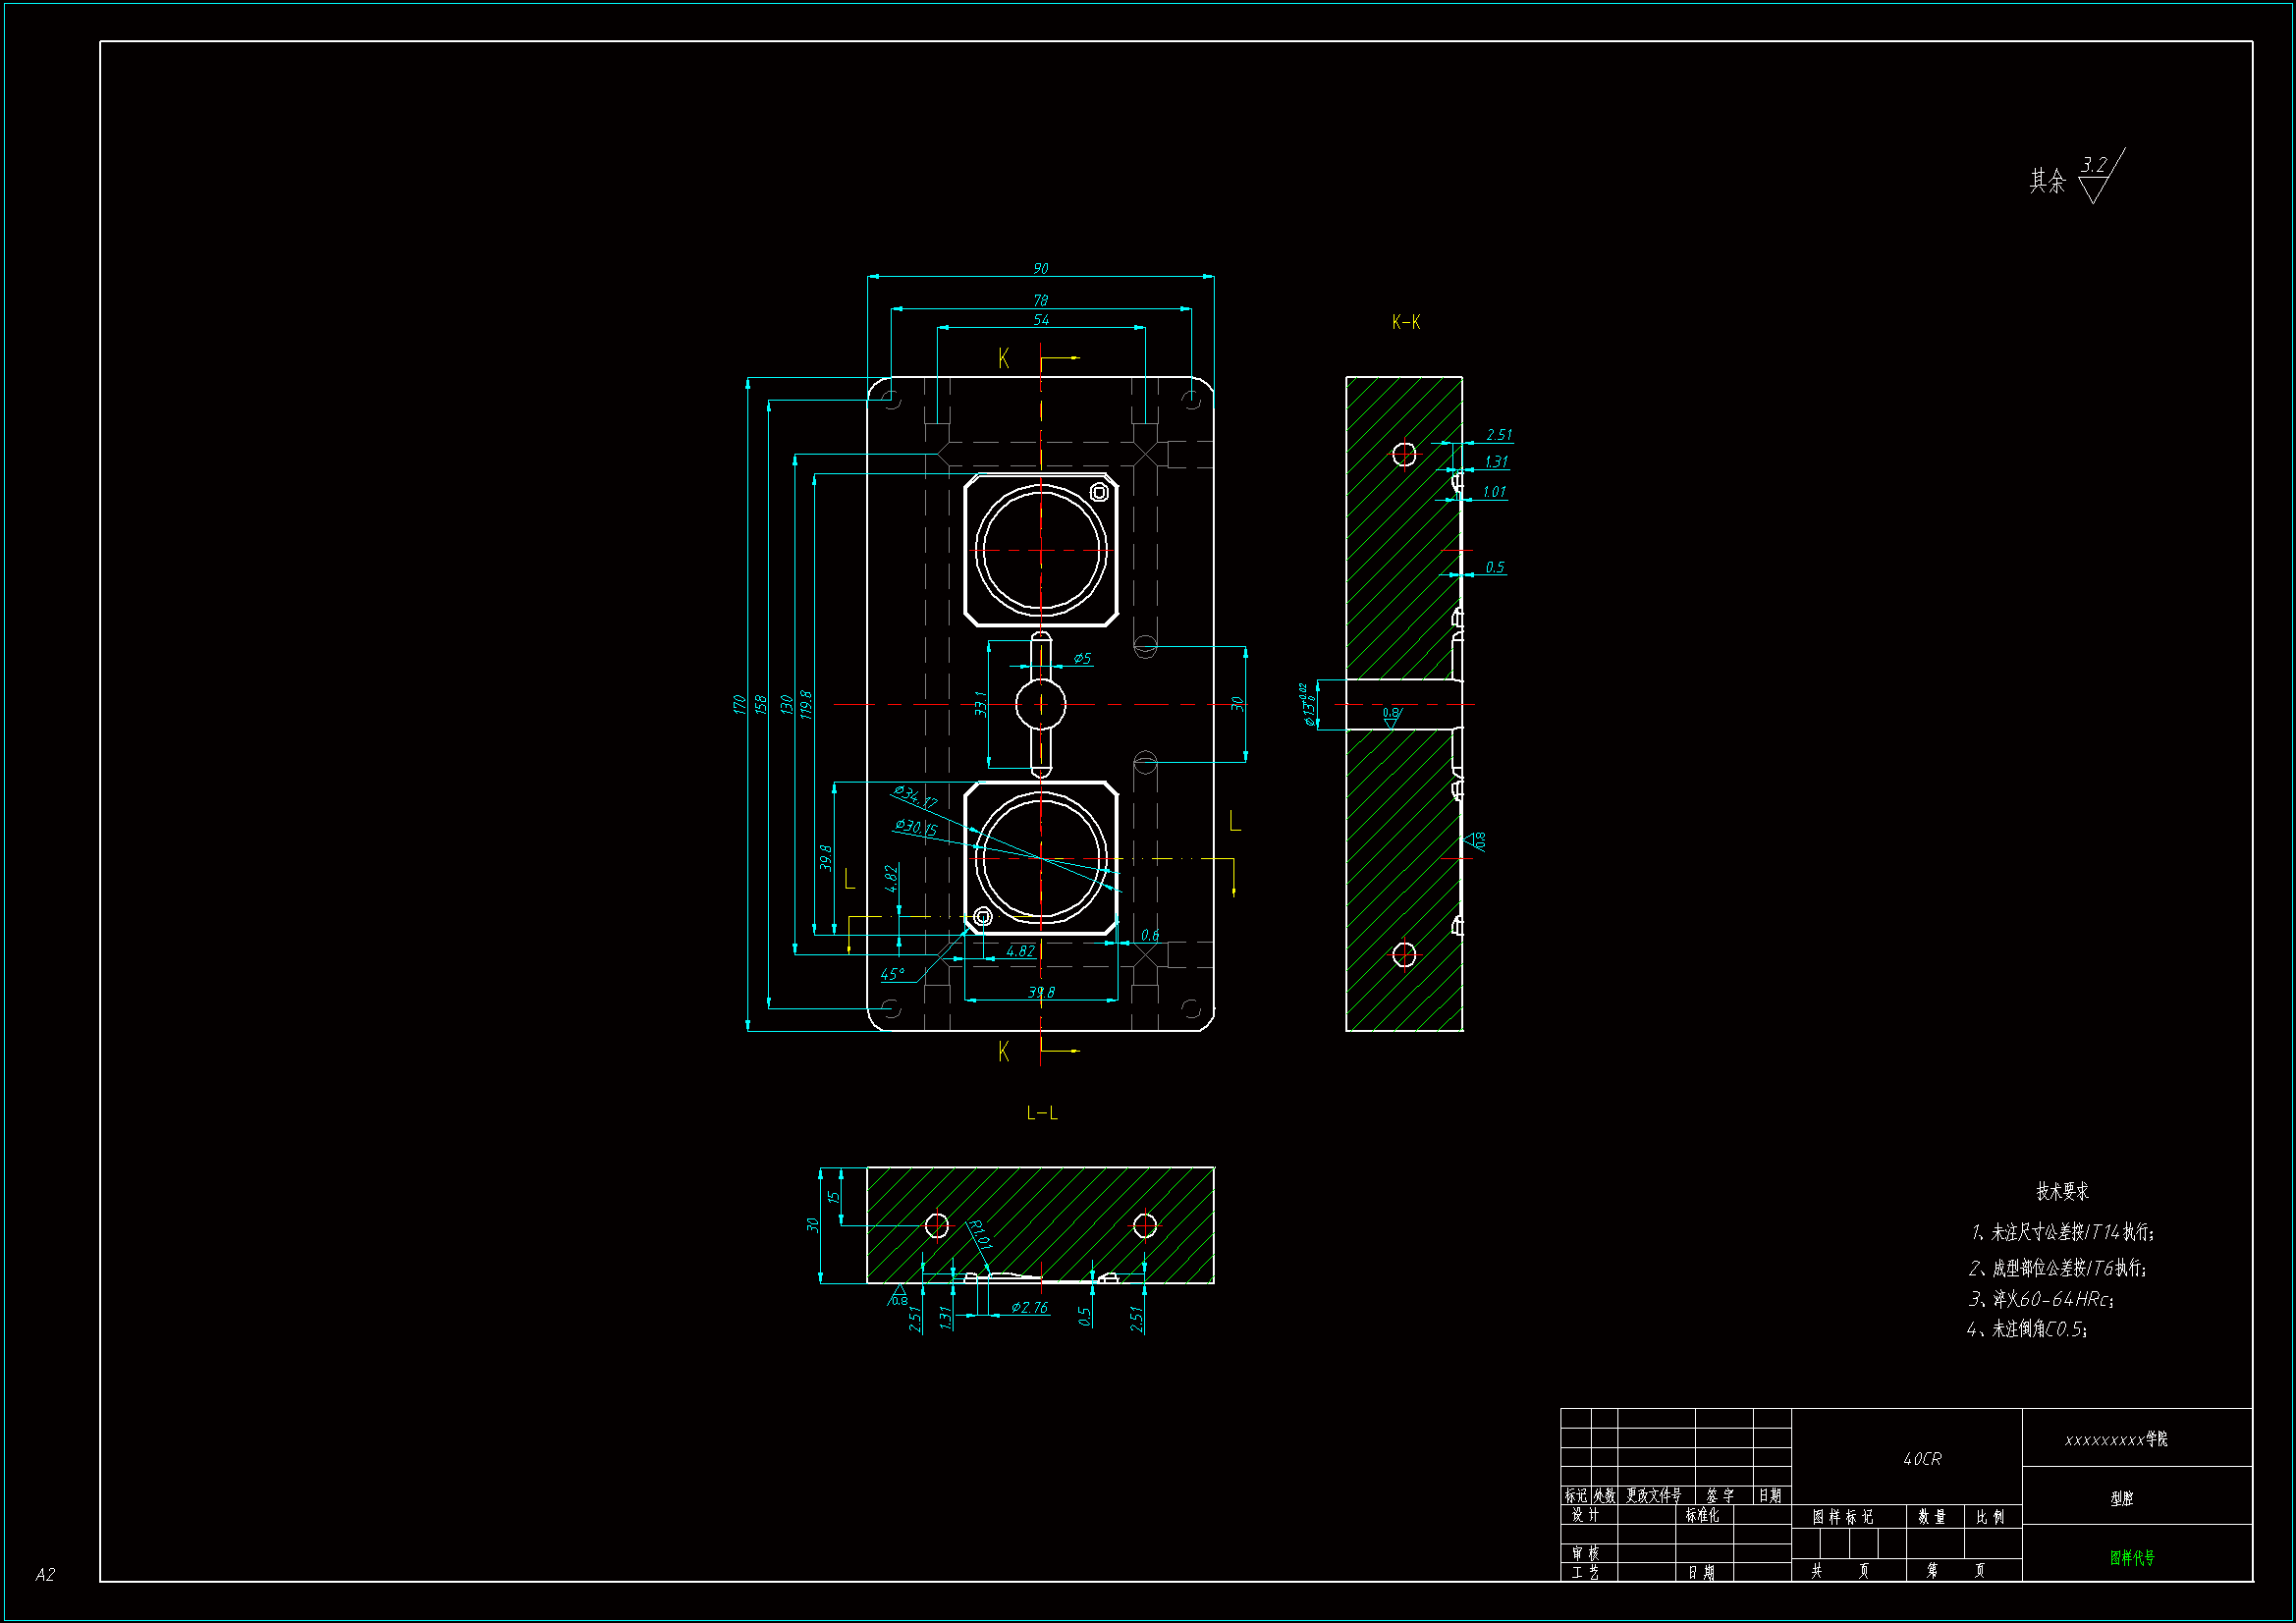The image size is (2296, 1623).
Task: Click the Φ2.76 dimension in L-L section
Action: 1029,1307
